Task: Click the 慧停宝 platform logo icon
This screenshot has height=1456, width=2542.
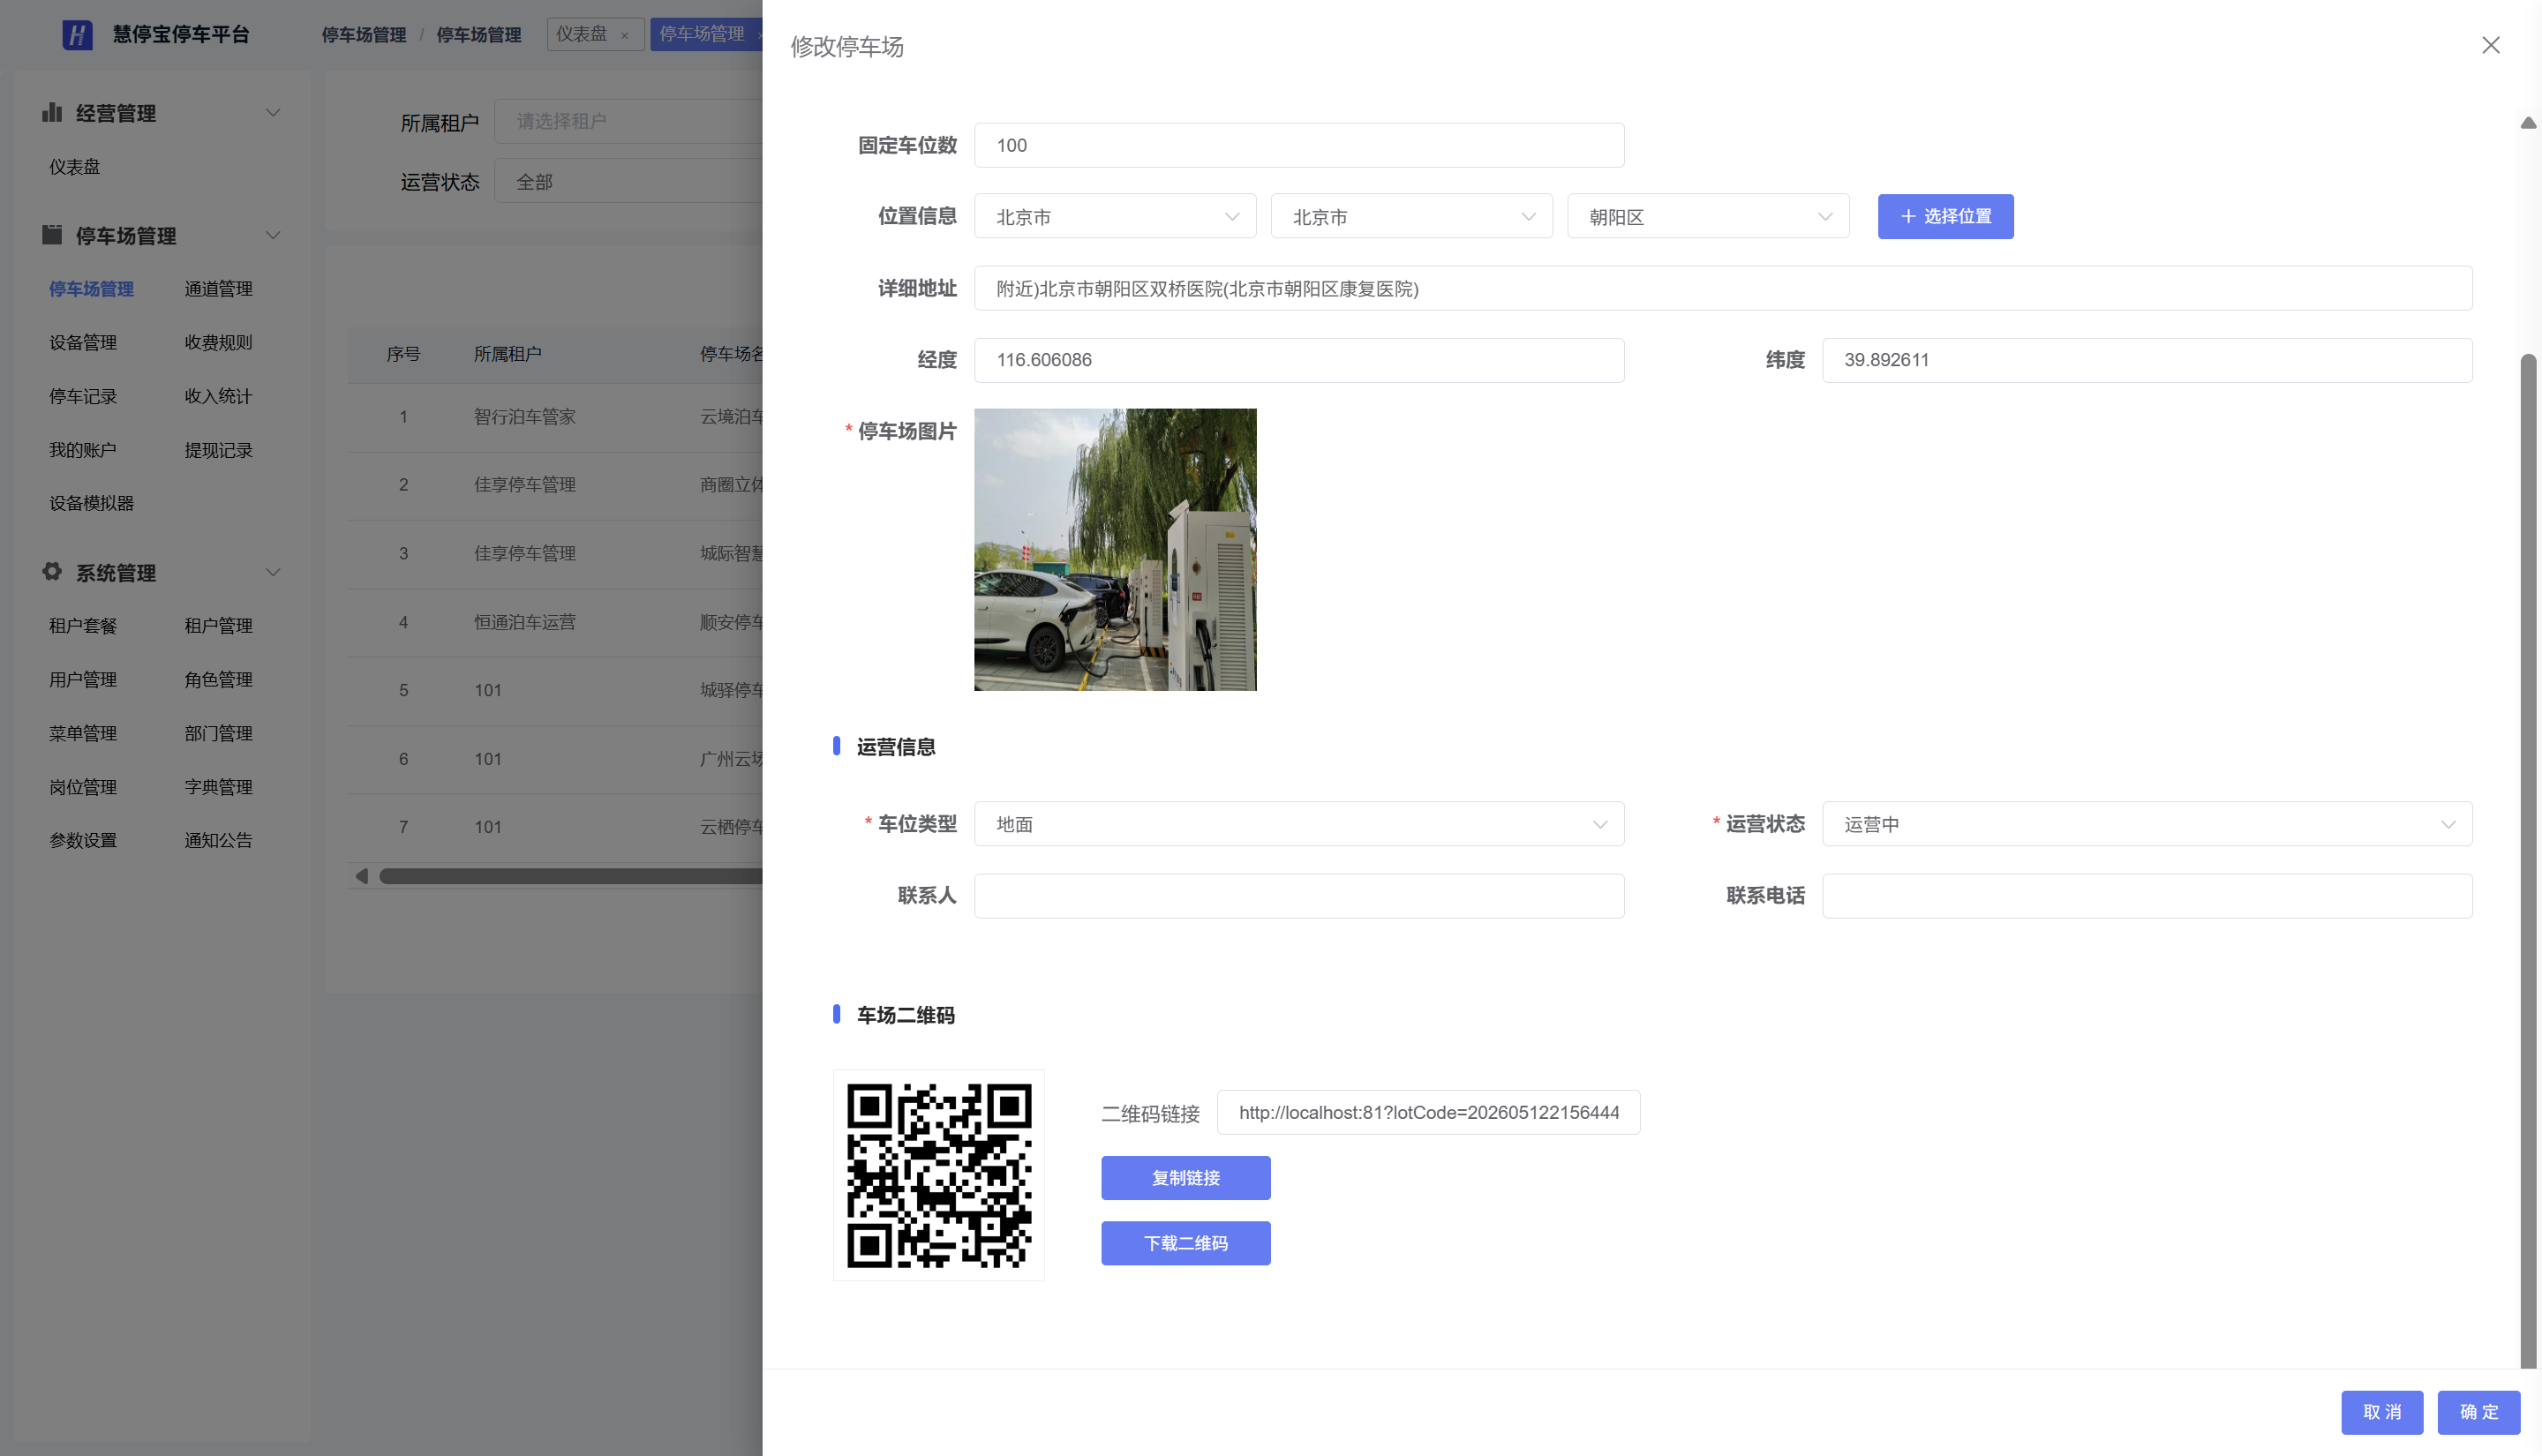Action: [77, 35]
